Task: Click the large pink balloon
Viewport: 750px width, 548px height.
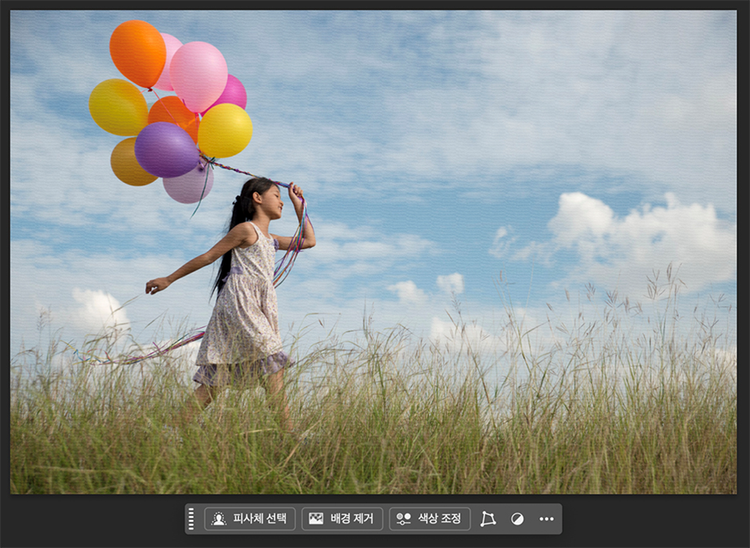Action: (199, 74)
